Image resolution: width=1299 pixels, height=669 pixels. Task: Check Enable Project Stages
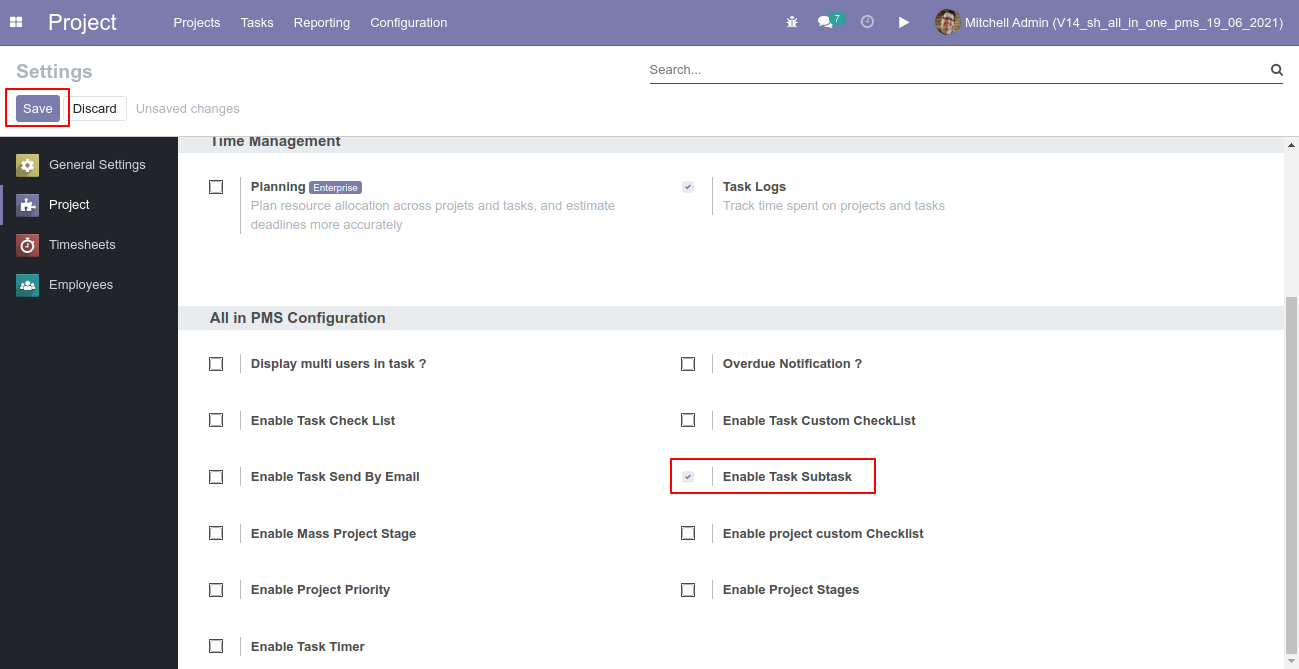tap(688, 590)
